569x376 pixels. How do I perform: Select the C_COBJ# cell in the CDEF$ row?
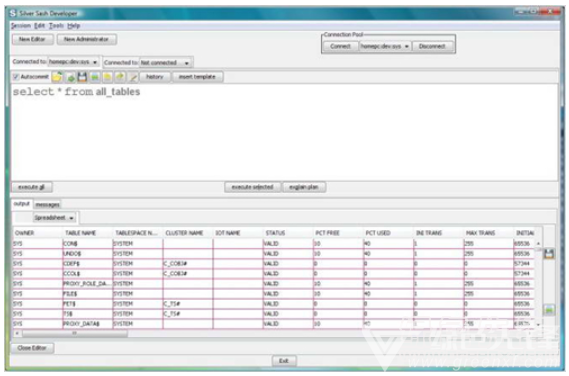(x=188, y=263)
